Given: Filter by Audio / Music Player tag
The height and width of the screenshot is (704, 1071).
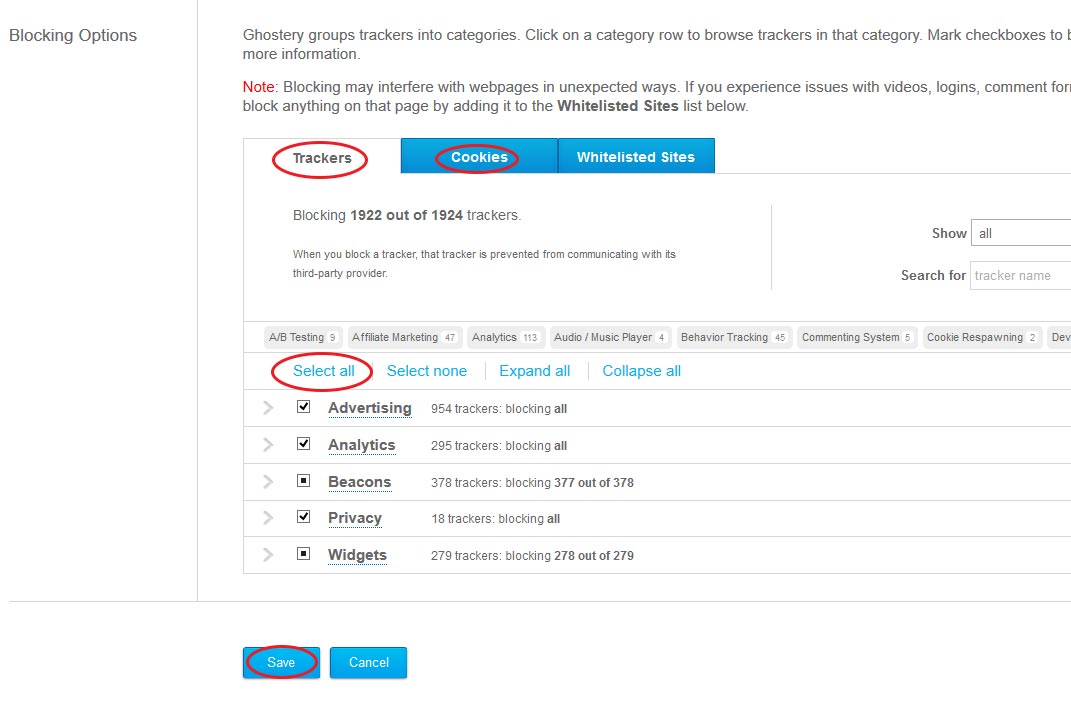Looking at the screenshot, I should pos(610,337).
